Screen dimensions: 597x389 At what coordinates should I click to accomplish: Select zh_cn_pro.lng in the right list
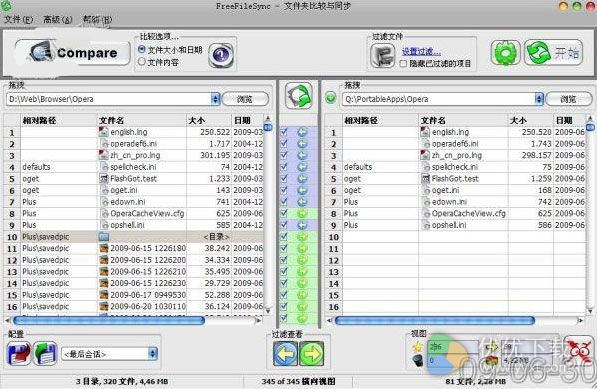point(457,155)
